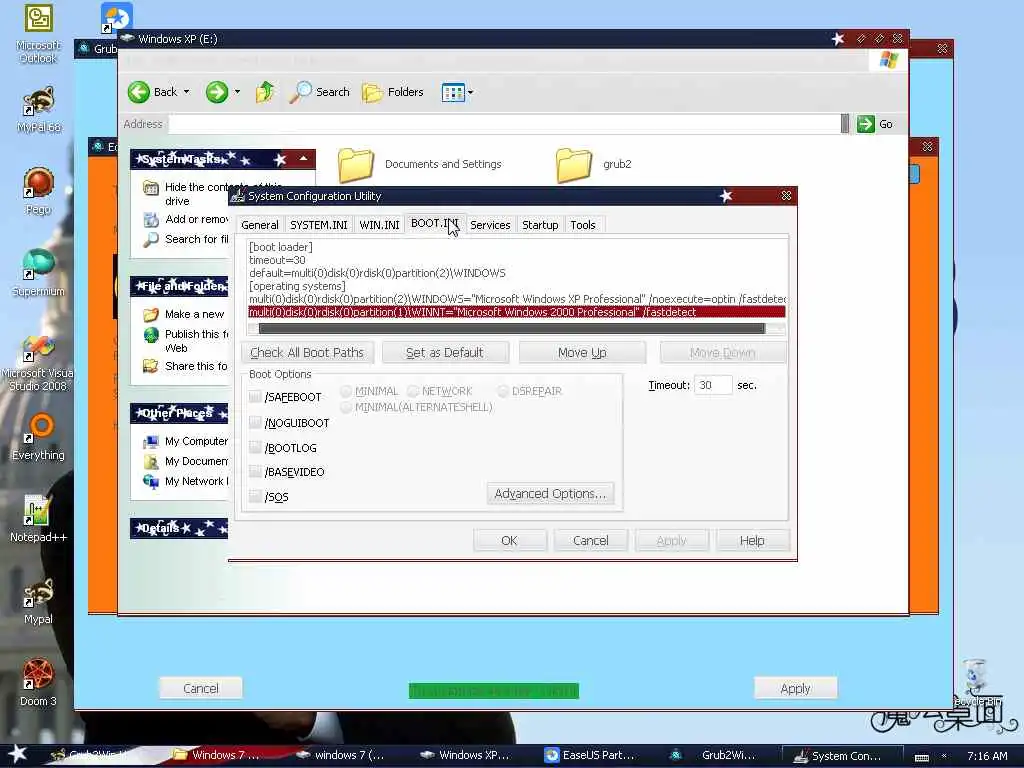
Task: Click Apply in the Grub2Win window
Action: point(795,688)
